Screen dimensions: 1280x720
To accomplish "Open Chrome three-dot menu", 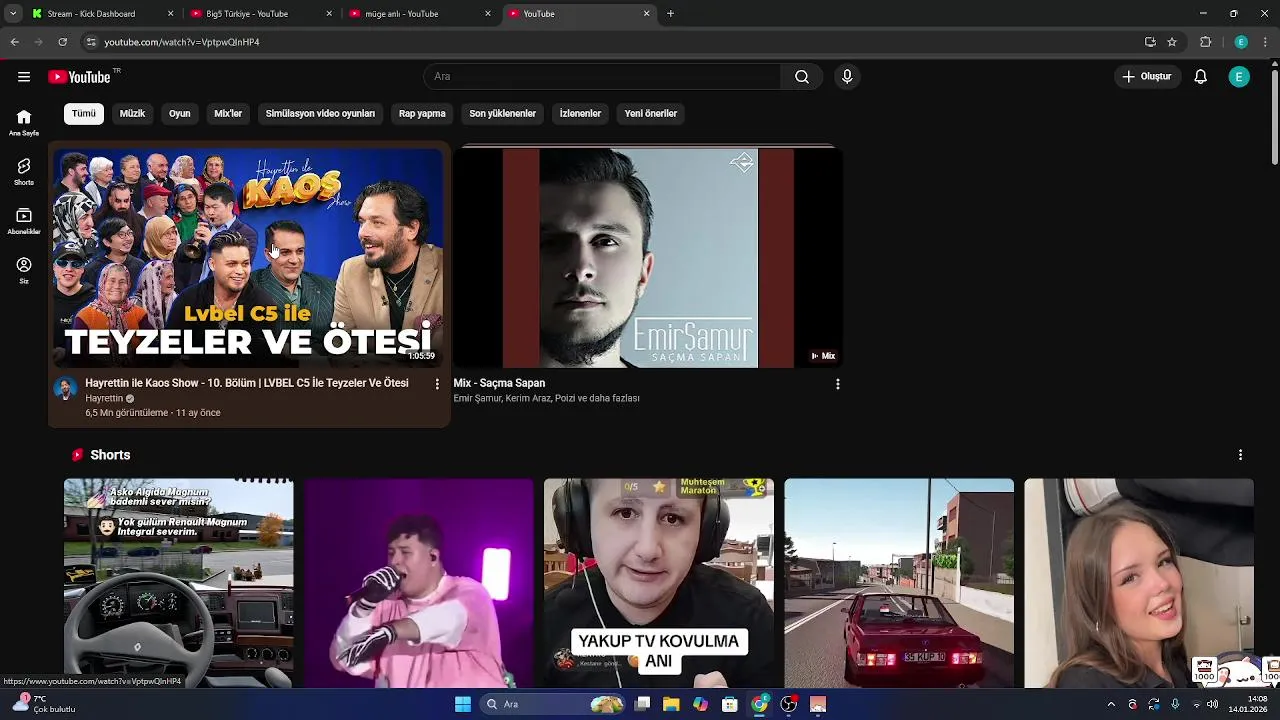I will (1266, 42).
